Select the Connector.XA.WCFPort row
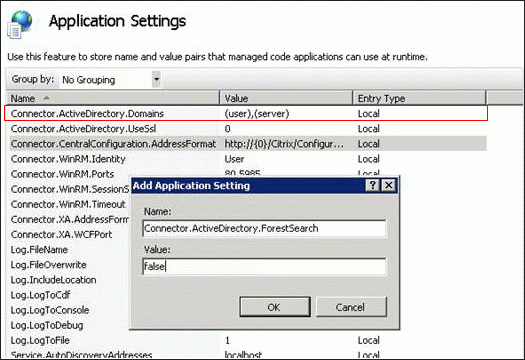 61,234
